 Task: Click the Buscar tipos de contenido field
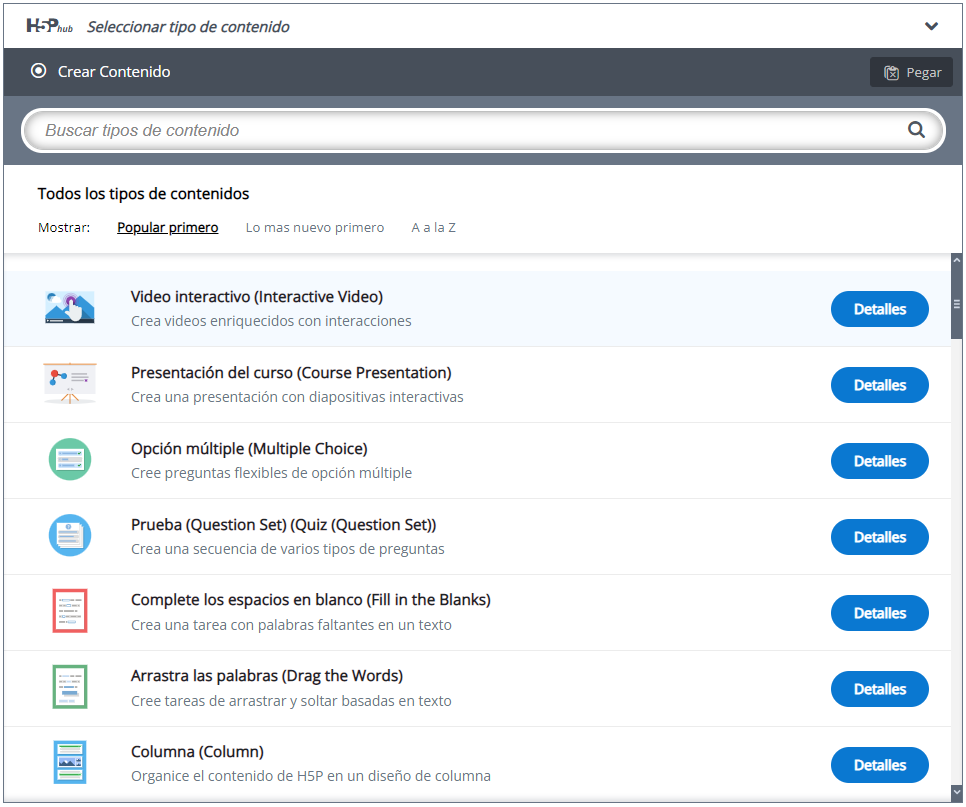pos(470,131)
